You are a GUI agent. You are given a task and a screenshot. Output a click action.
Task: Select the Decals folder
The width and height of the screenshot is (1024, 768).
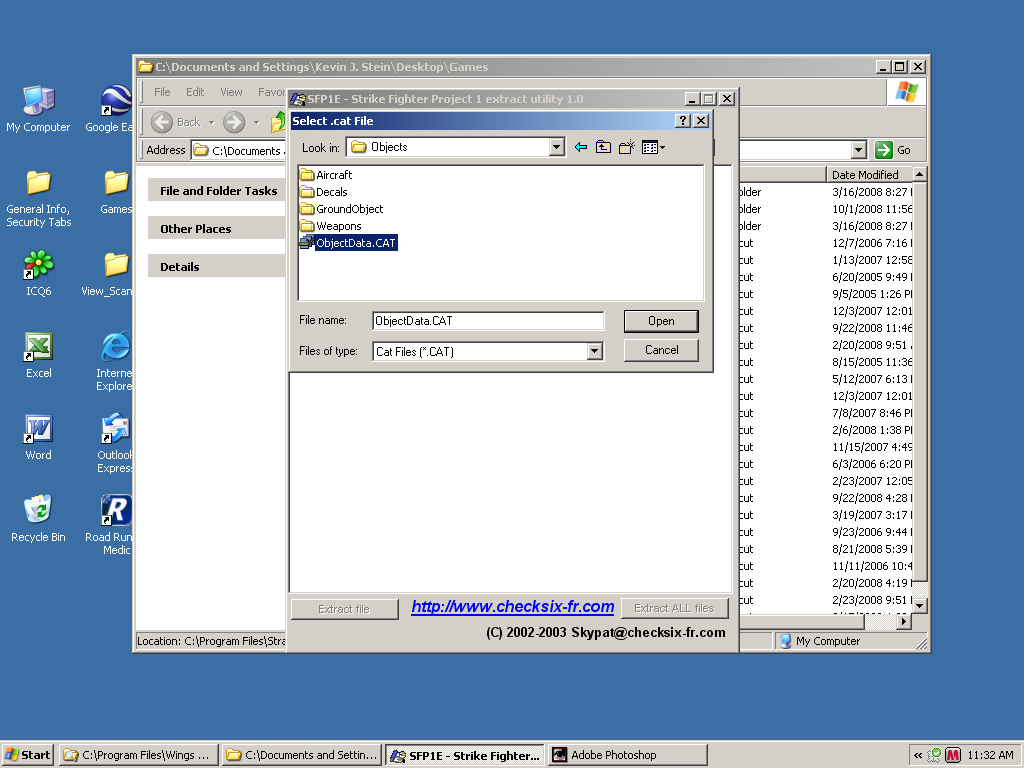324,192
